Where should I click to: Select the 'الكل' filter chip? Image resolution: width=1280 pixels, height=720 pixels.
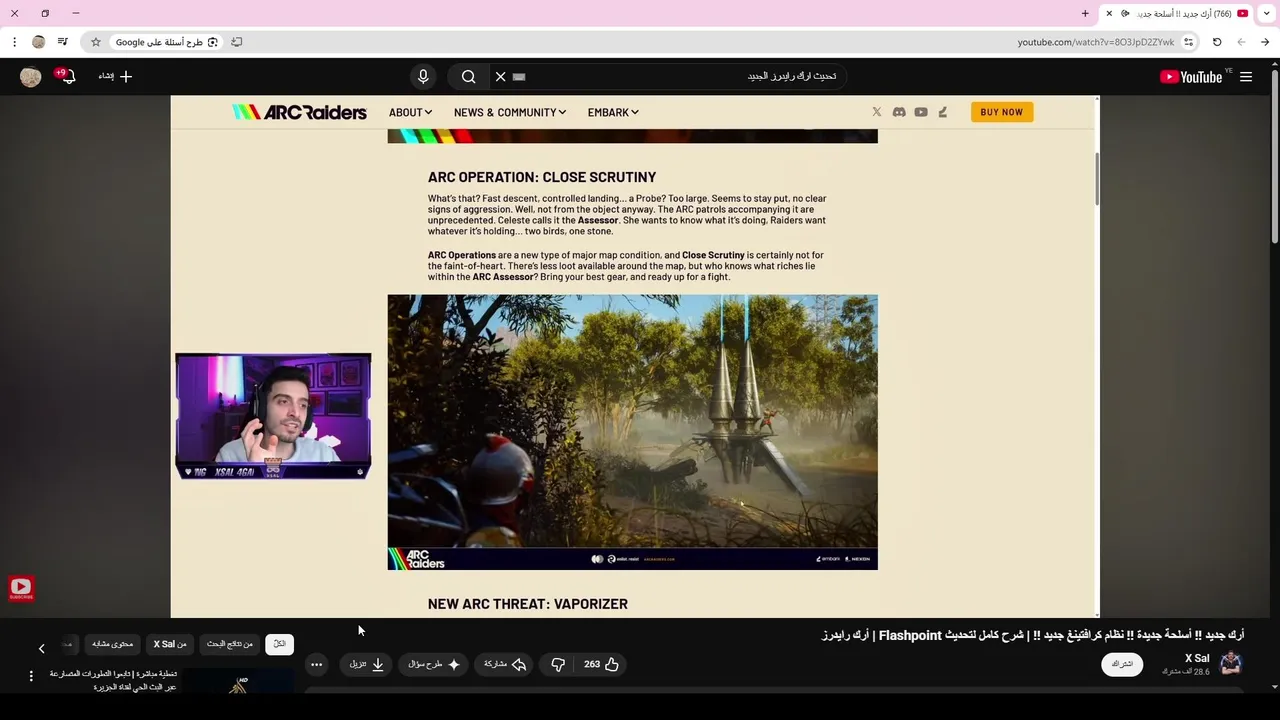point(279,644)
